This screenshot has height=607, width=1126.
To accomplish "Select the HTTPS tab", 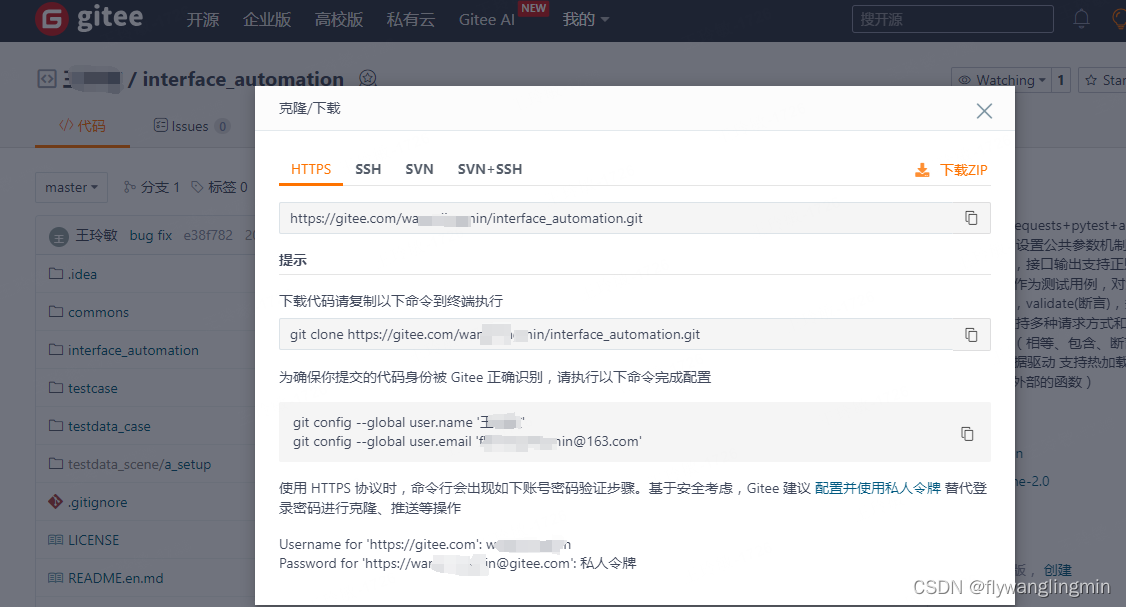I will 311,170.
